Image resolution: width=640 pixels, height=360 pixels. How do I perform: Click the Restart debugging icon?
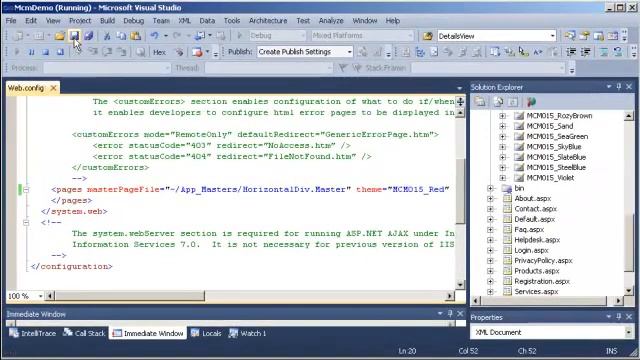[60, 52]
